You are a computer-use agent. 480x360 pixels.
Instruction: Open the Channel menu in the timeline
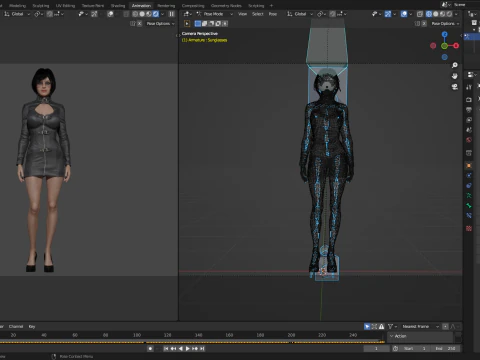tap(16, 326)
